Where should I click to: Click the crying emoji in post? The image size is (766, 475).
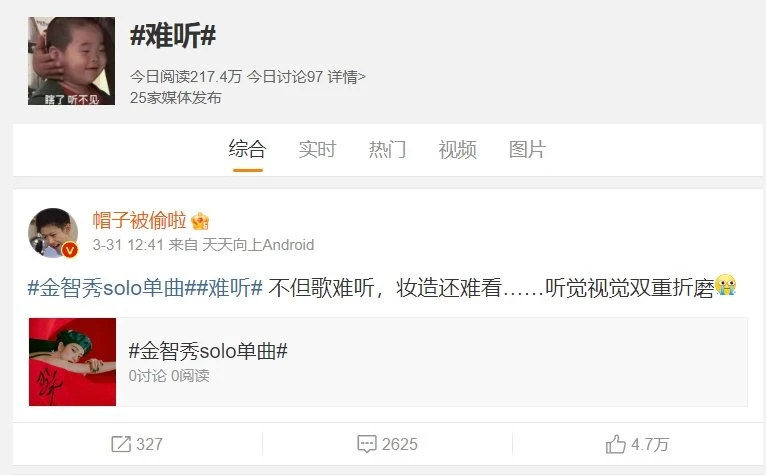(726, 285)
